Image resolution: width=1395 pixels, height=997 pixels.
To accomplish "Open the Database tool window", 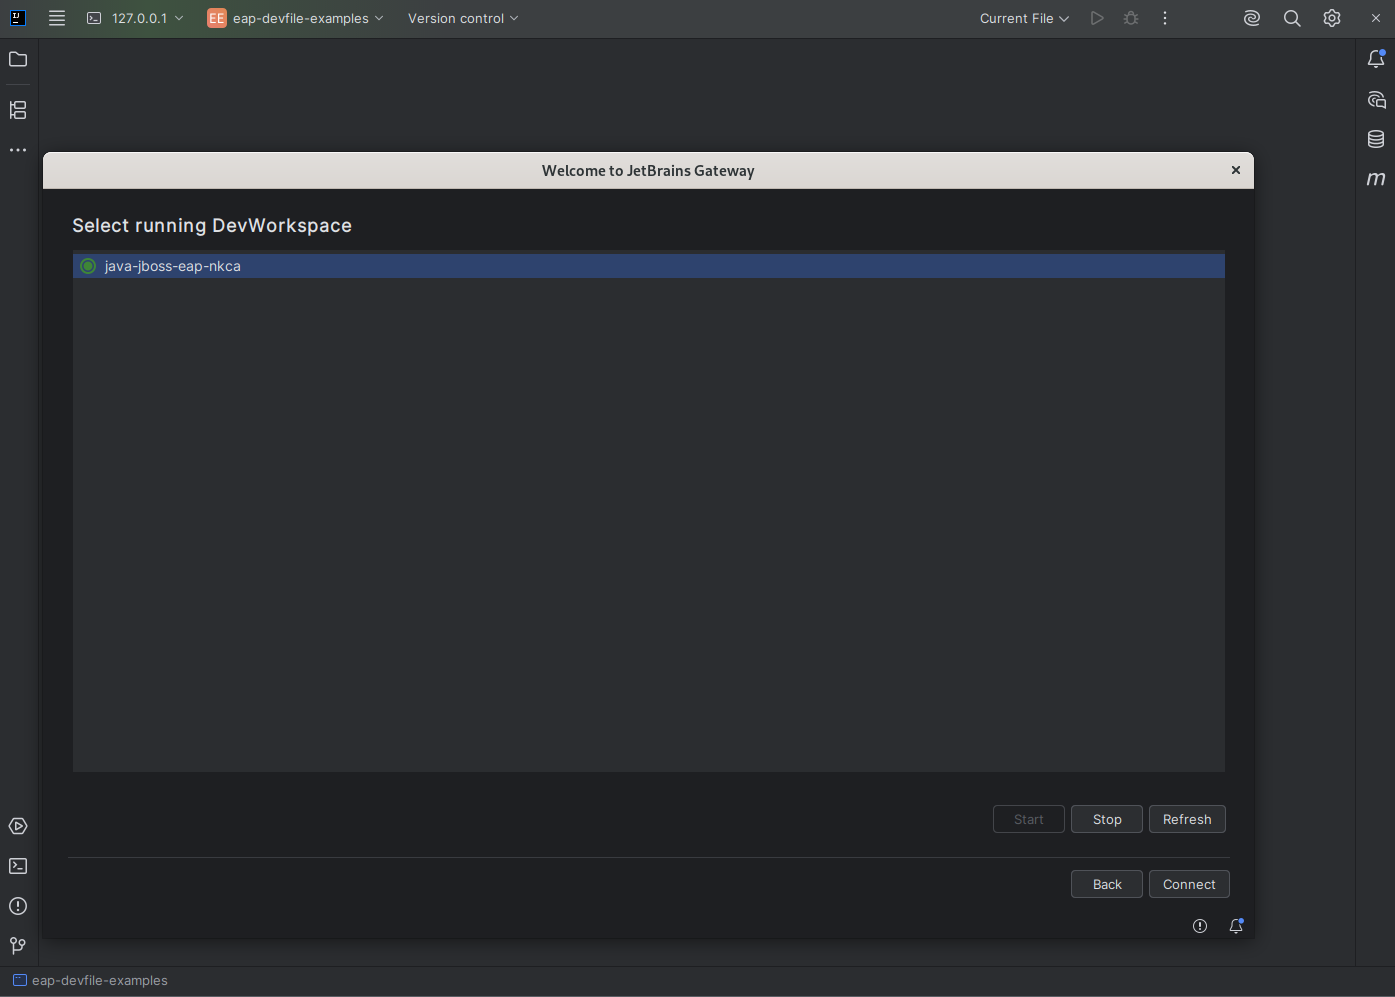I will point(1376,139).
